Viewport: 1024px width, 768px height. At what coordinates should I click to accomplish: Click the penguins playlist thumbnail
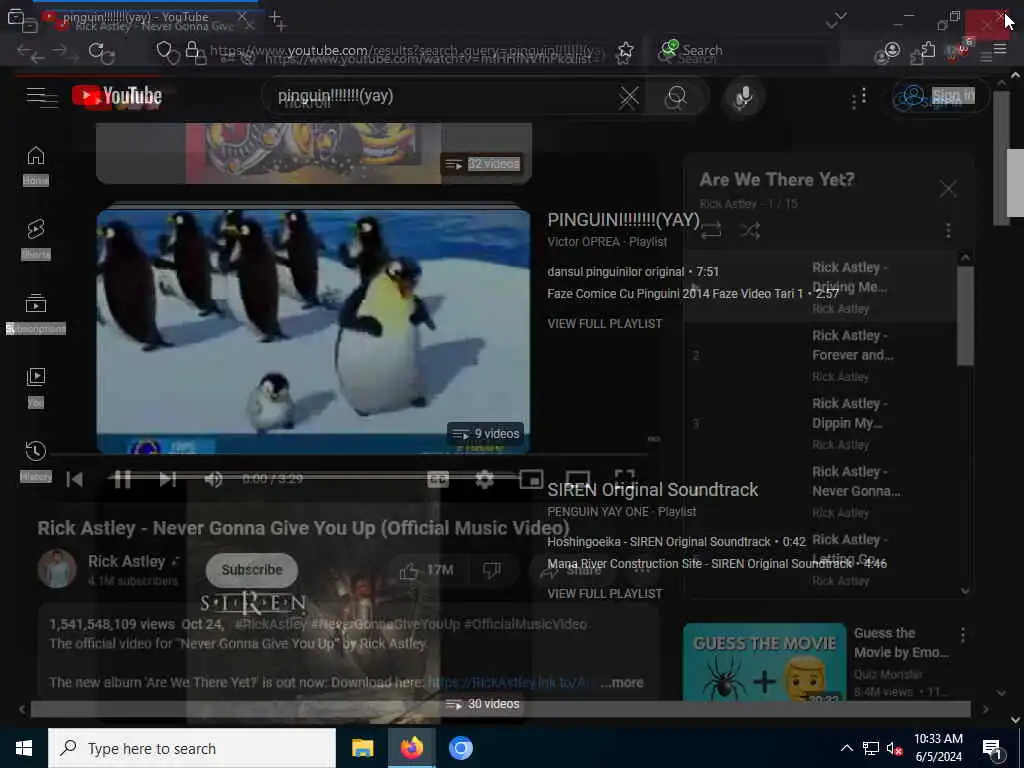click(x=313, y=331)
